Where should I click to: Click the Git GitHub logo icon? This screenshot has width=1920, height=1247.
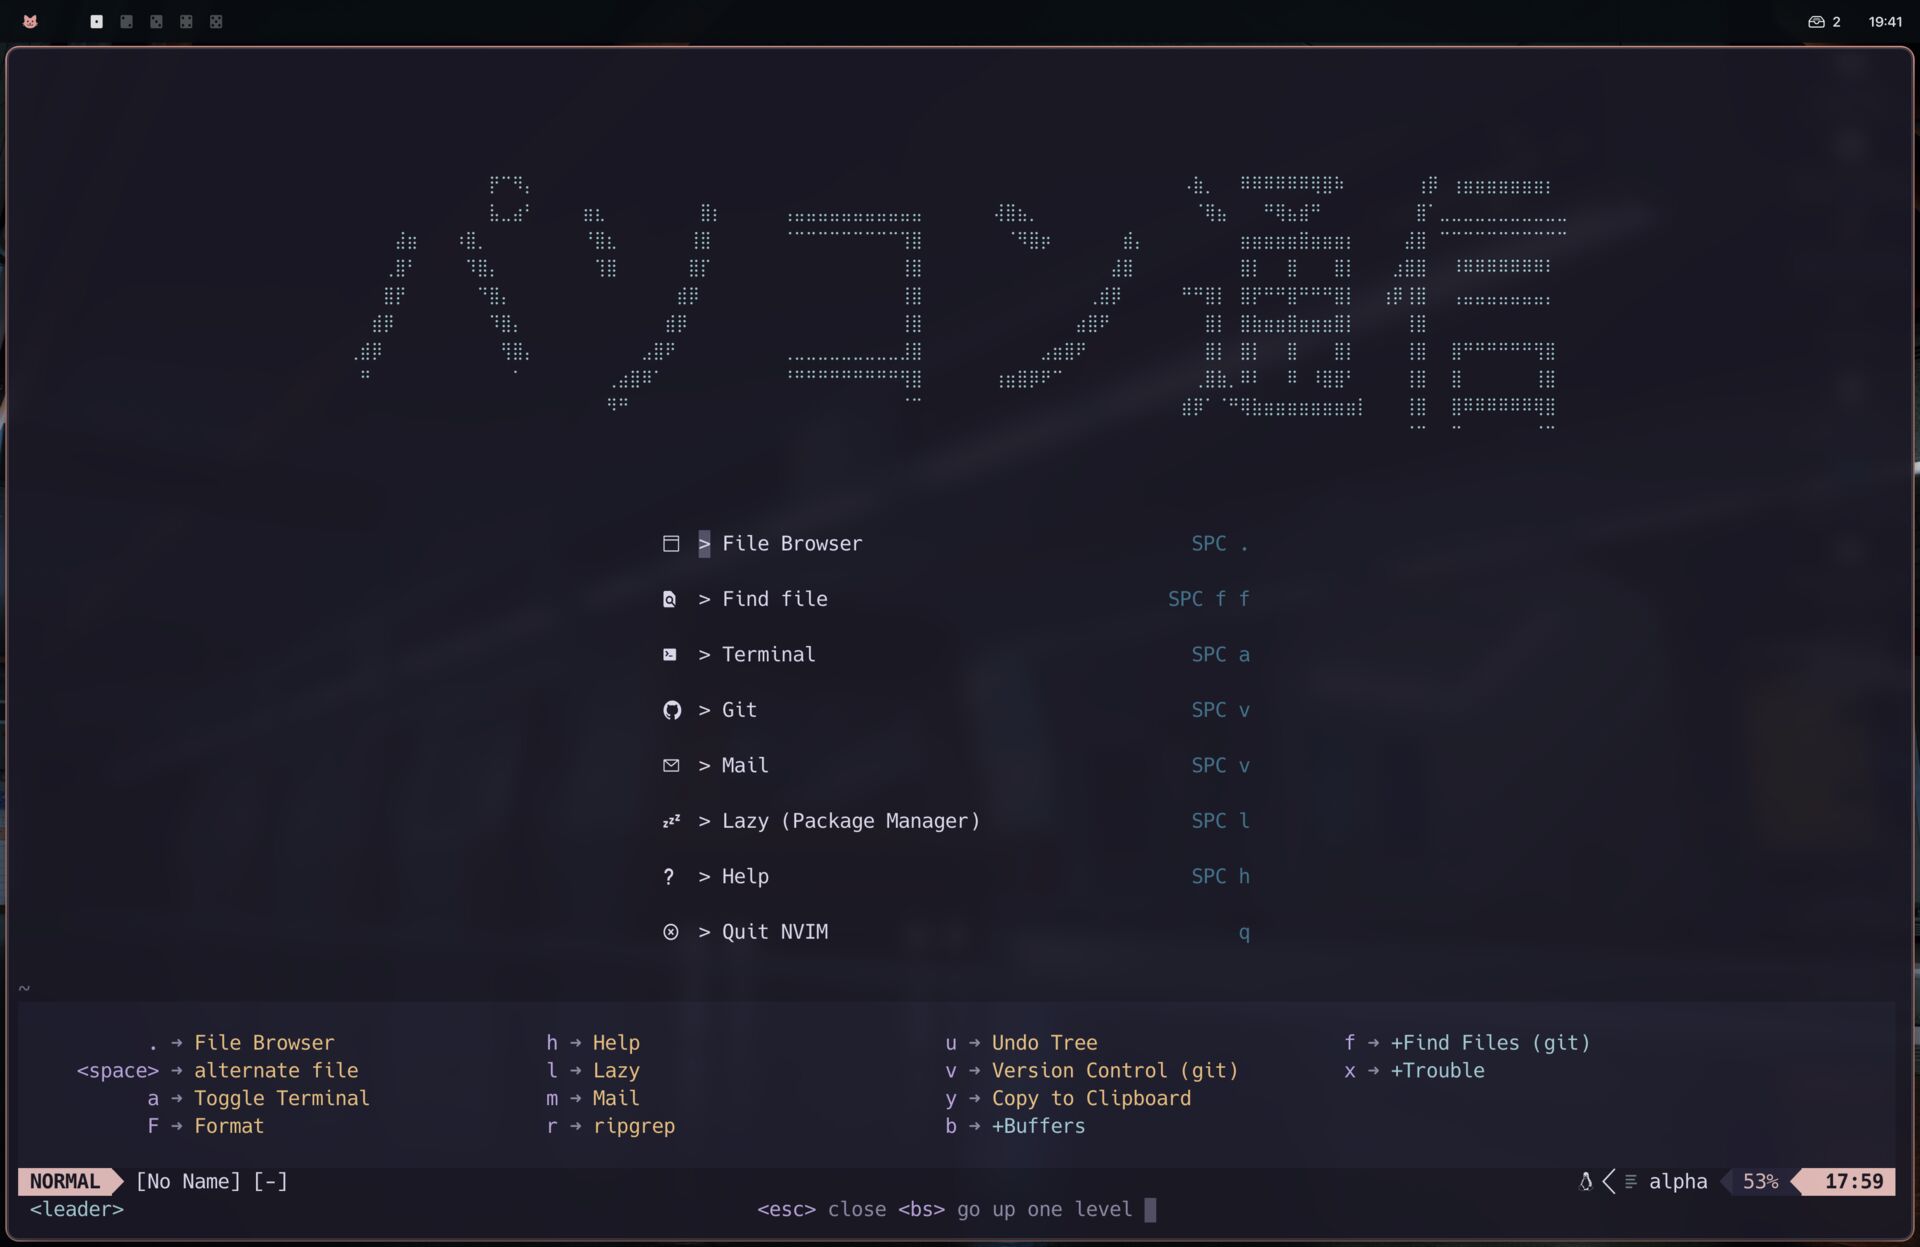[x=672, y=710]
